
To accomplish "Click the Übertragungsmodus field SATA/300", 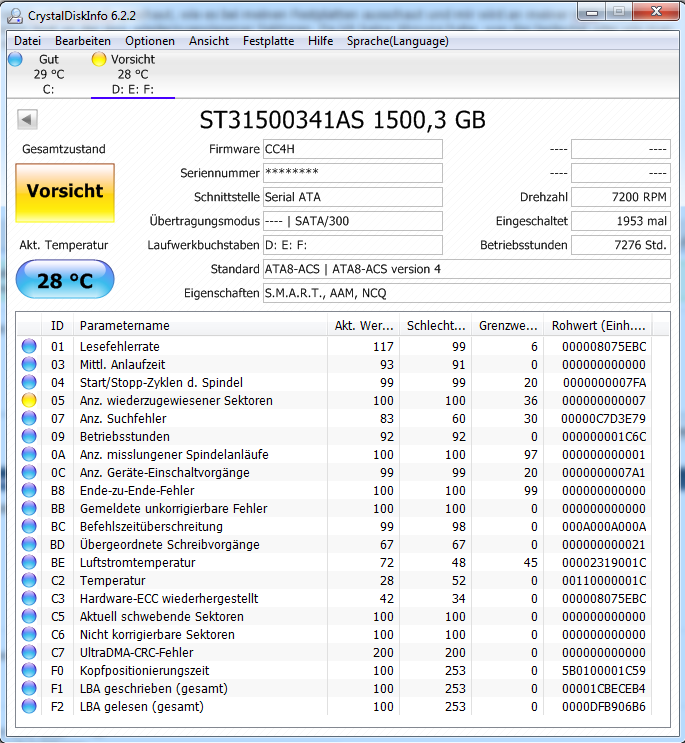I will [x=353, y=221].
